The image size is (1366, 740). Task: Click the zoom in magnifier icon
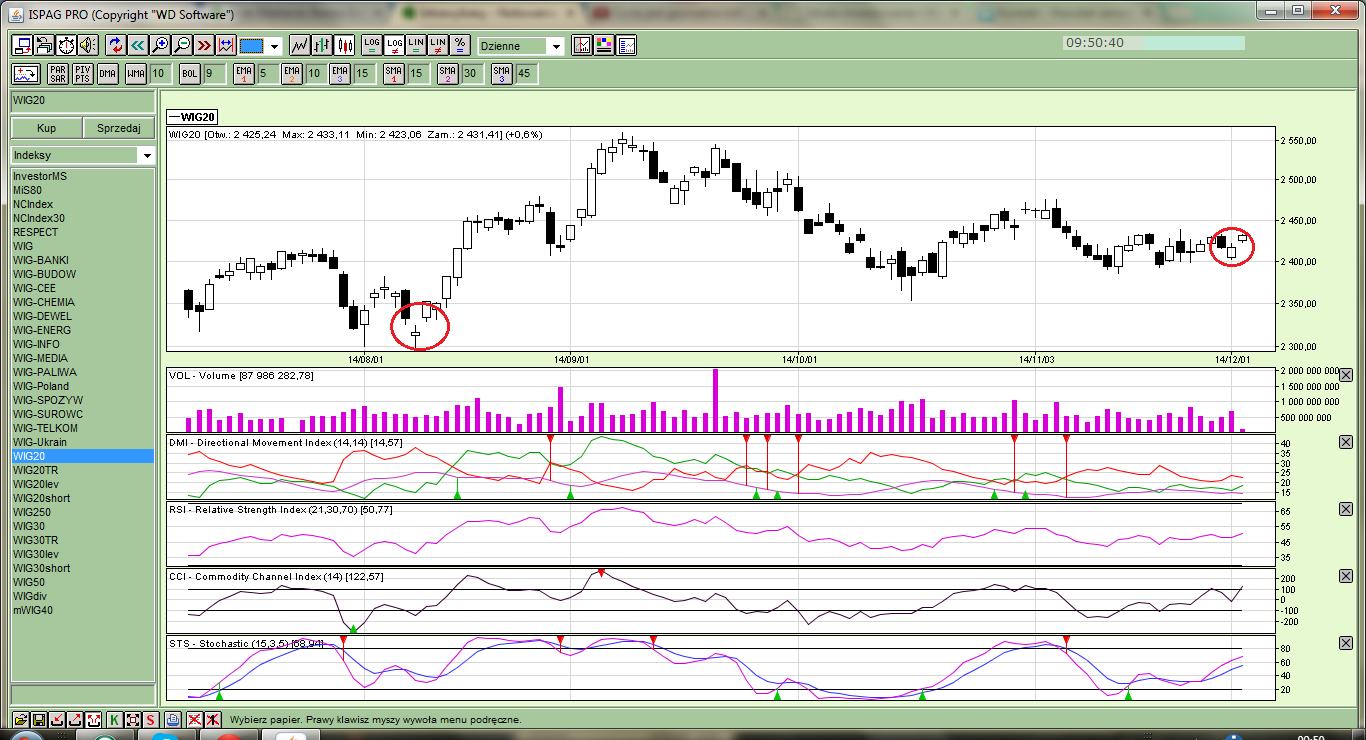pos(160,45)
